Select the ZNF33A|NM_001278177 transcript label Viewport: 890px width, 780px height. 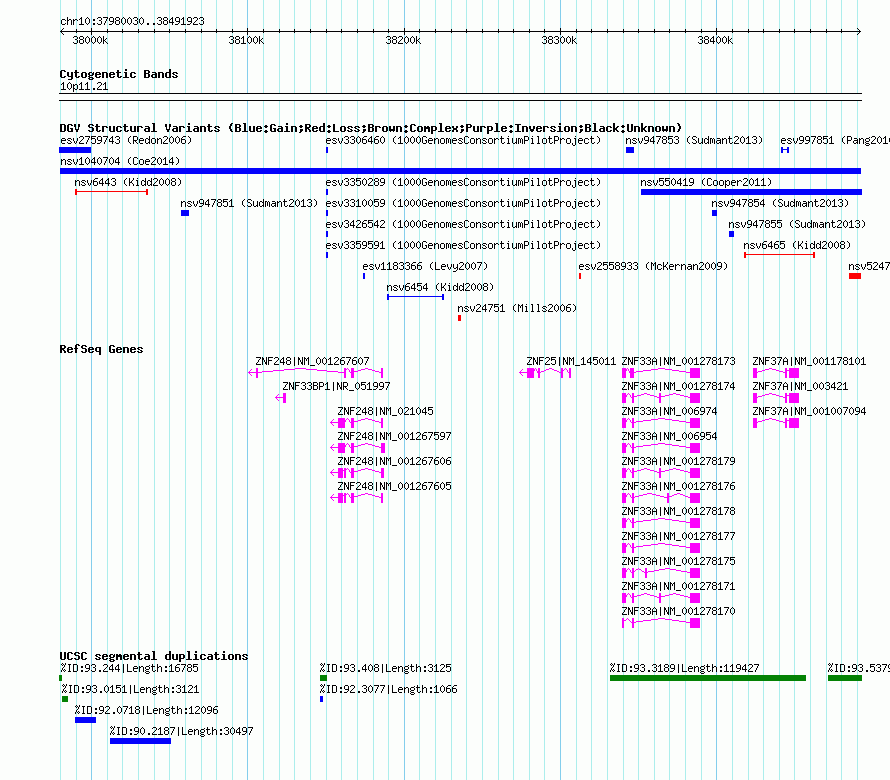coord(678,536)
